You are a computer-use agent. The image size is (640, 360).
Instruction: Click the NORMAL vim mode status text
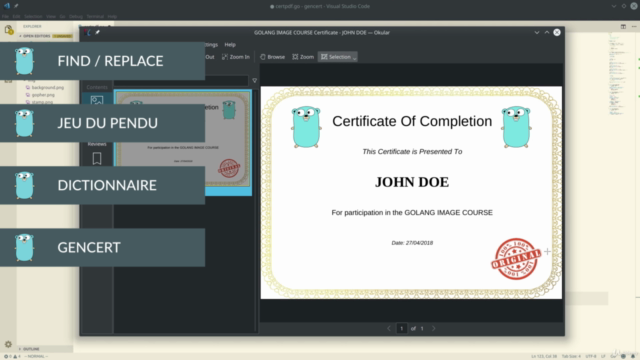point(36,356)
